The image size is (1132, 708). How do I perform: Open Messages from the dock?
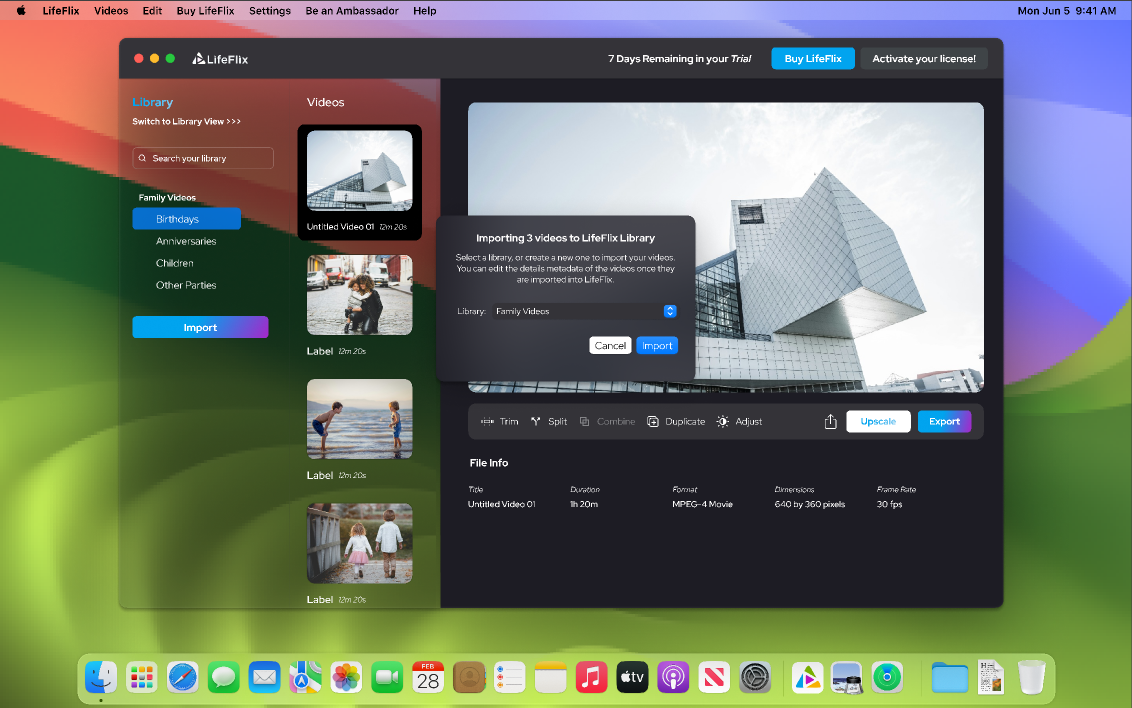(224, 678)
